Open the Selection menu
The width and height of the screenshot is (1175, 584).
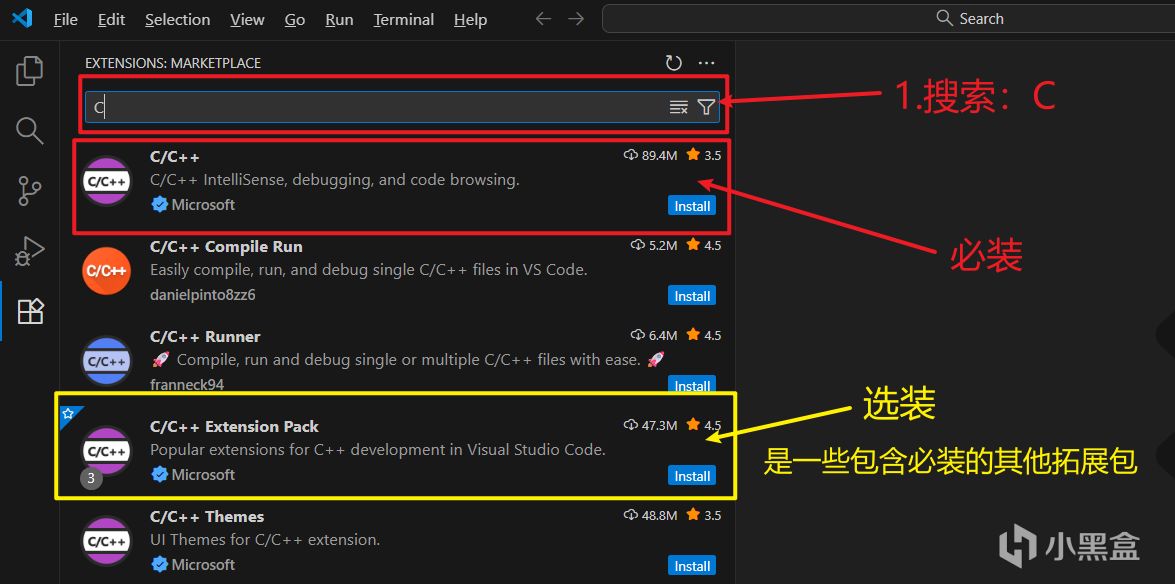(x=178, y=19)
